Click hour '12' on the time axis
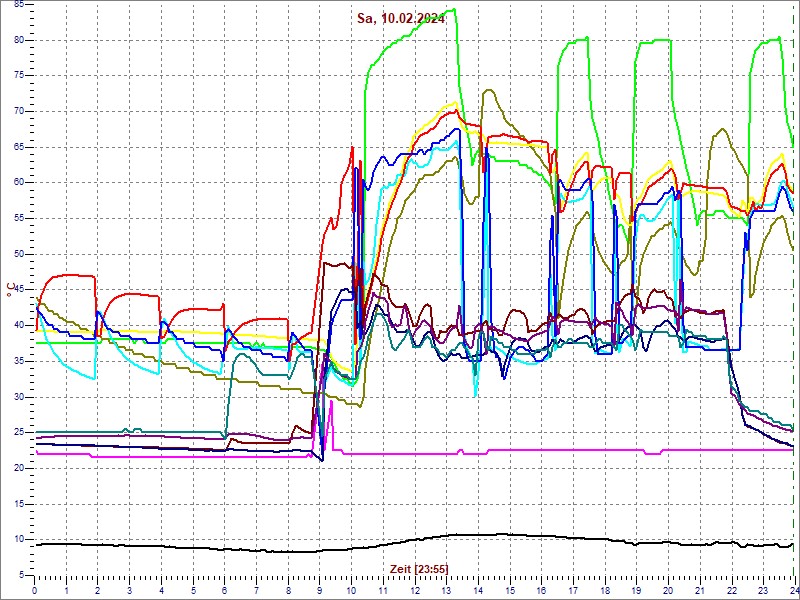800x600 pixels. click(x=415, y=590)
